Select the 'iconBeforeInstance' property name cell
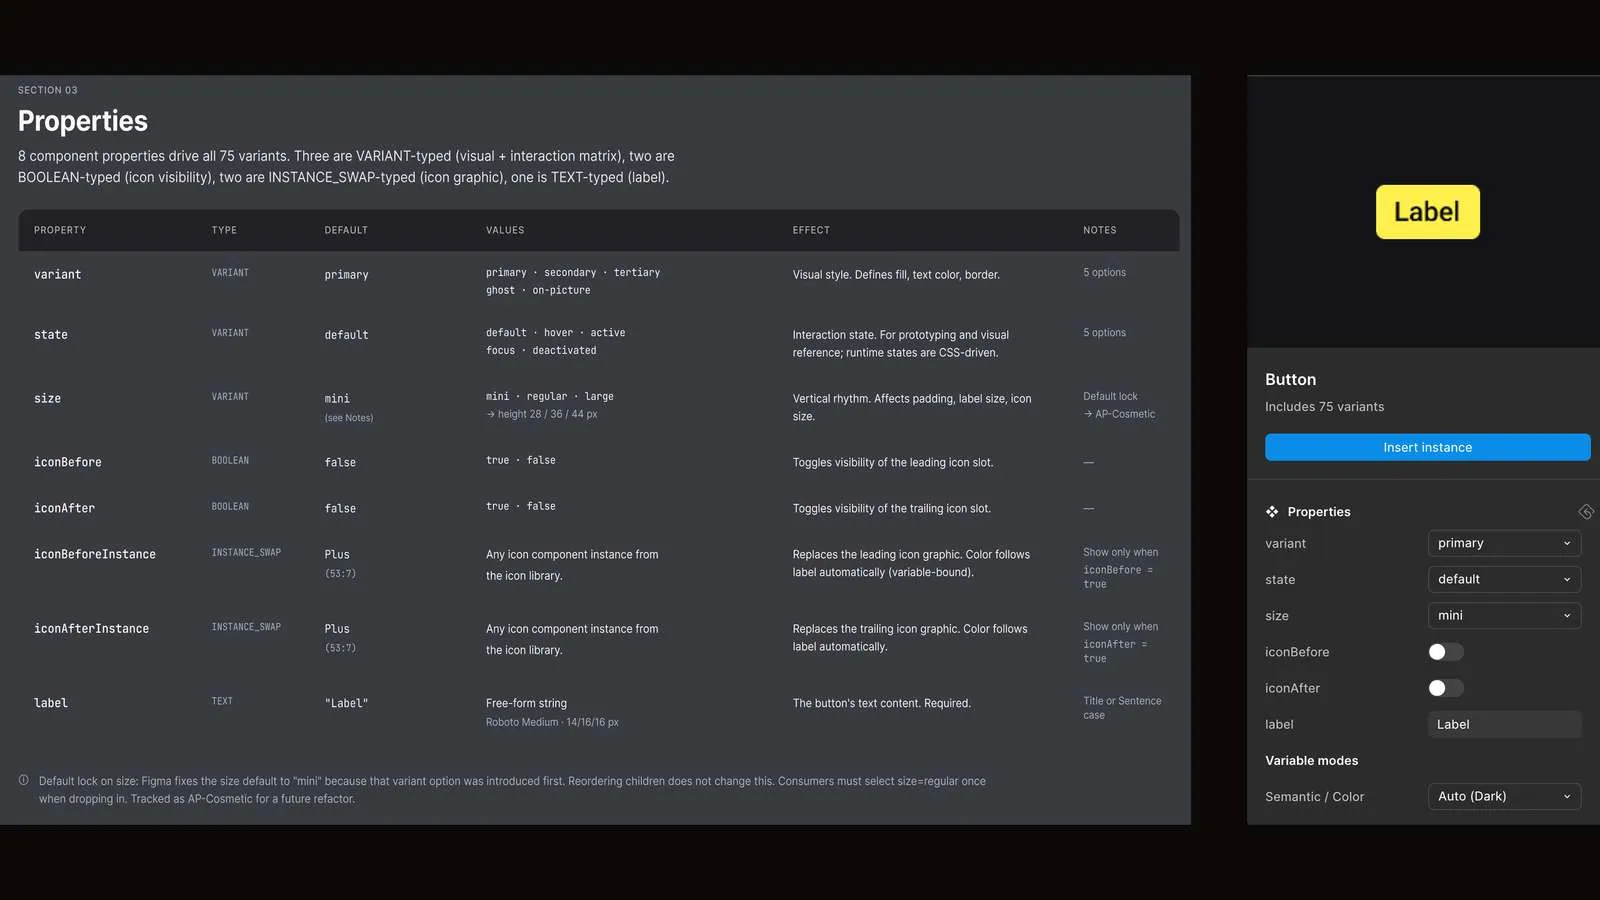The height and width of the screenshot is (900, 1600). click(x=95, y=554)
